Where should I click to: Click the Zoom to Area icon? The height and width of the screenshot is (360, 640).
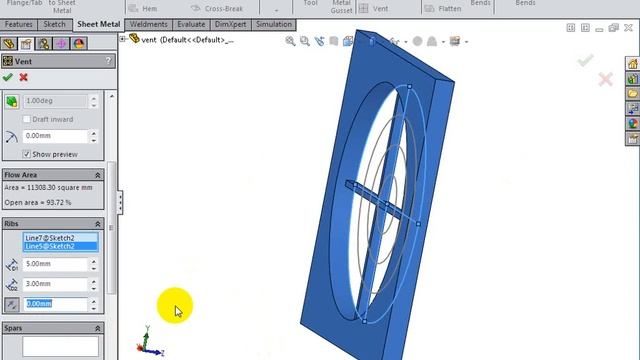(x=304, y=41)
